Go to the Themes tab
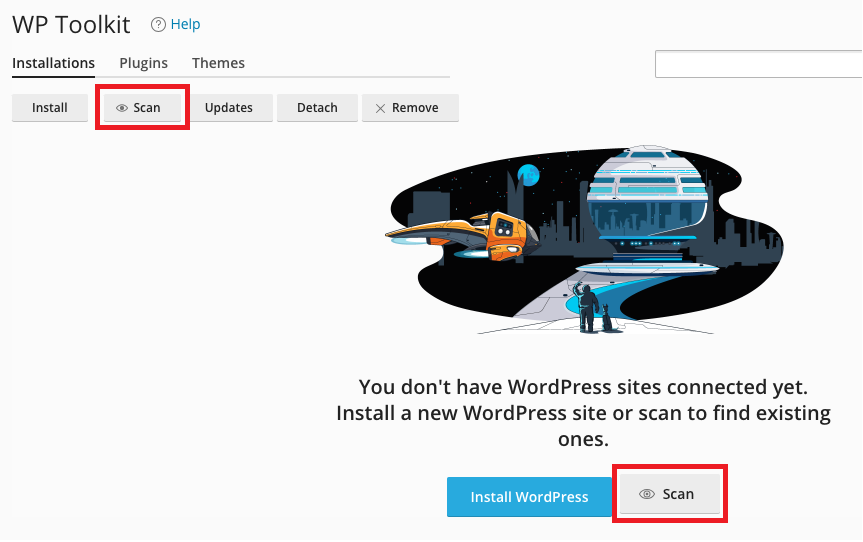Viewport: 863px width, 542px height. [x=218, y=63]
